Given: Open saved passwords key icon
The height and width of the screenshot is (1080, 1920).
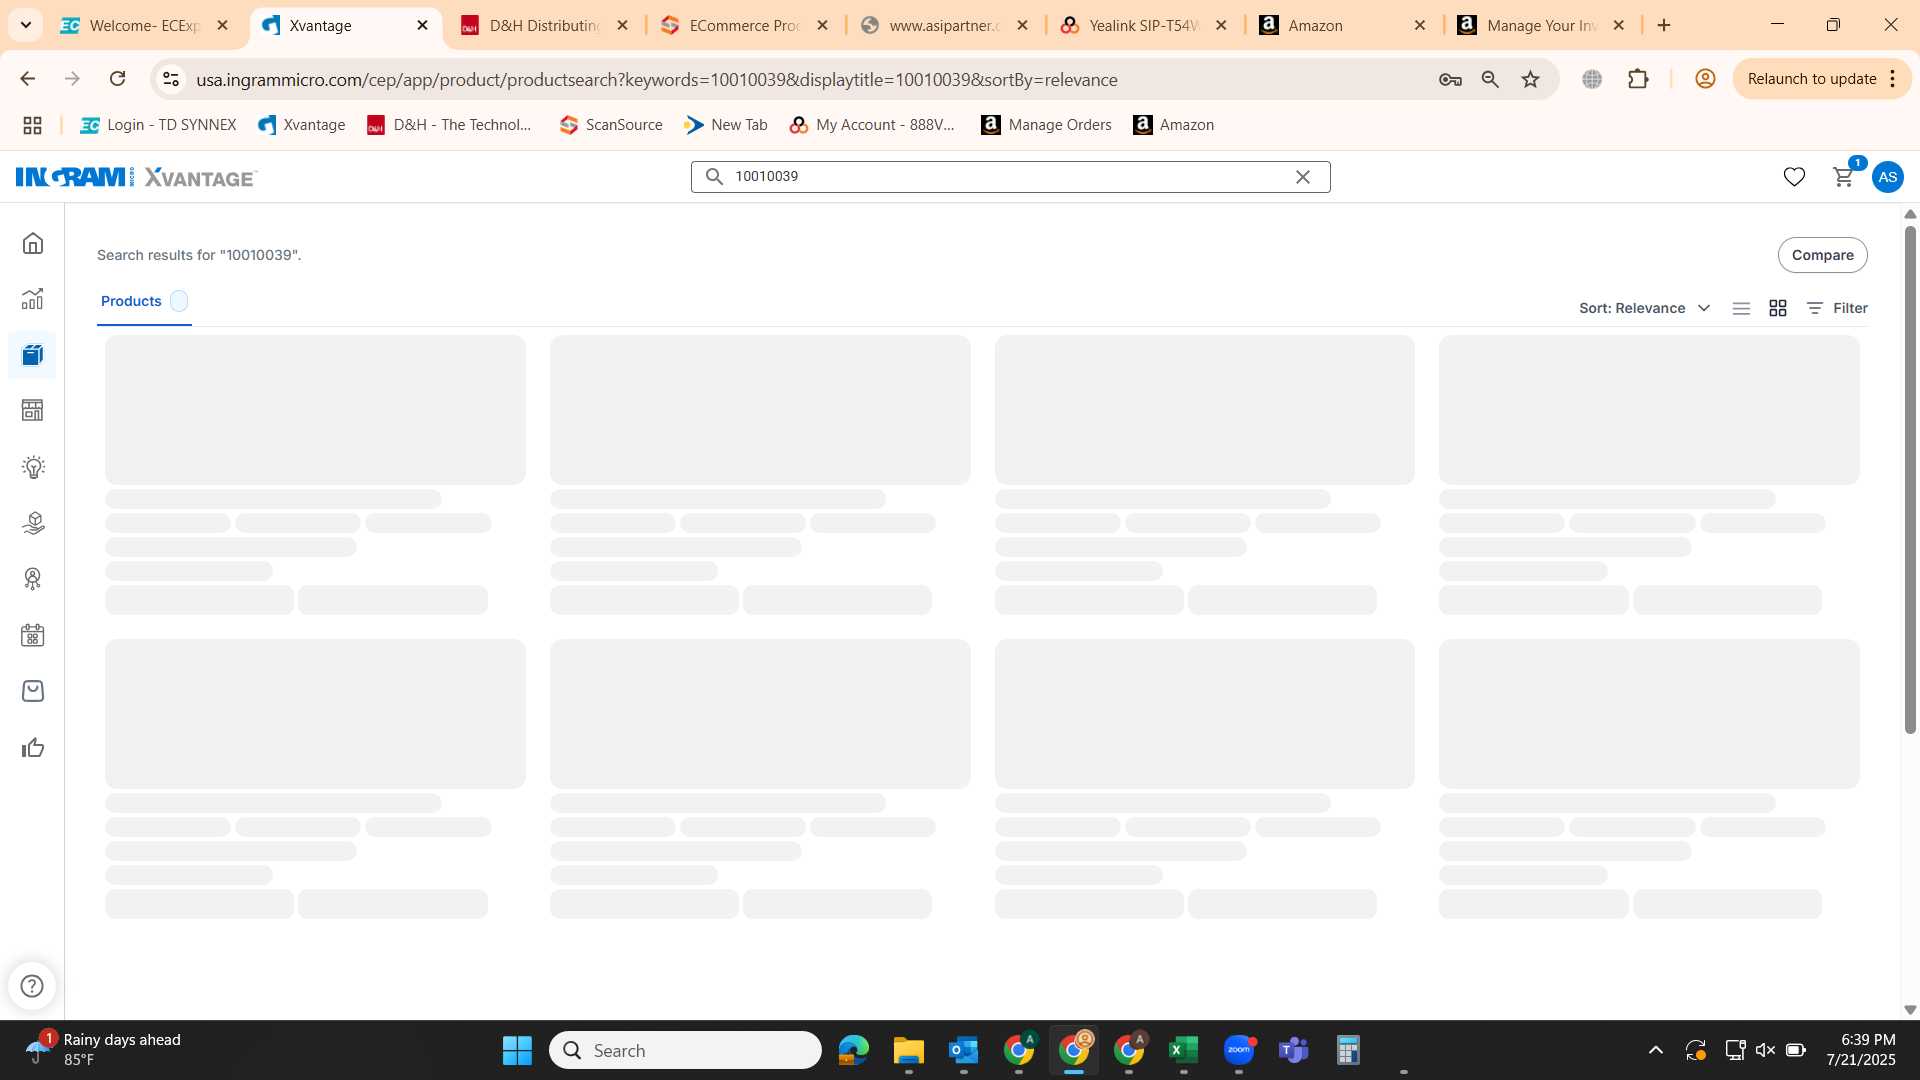Looking at the screenshot, I should 1450,79.
